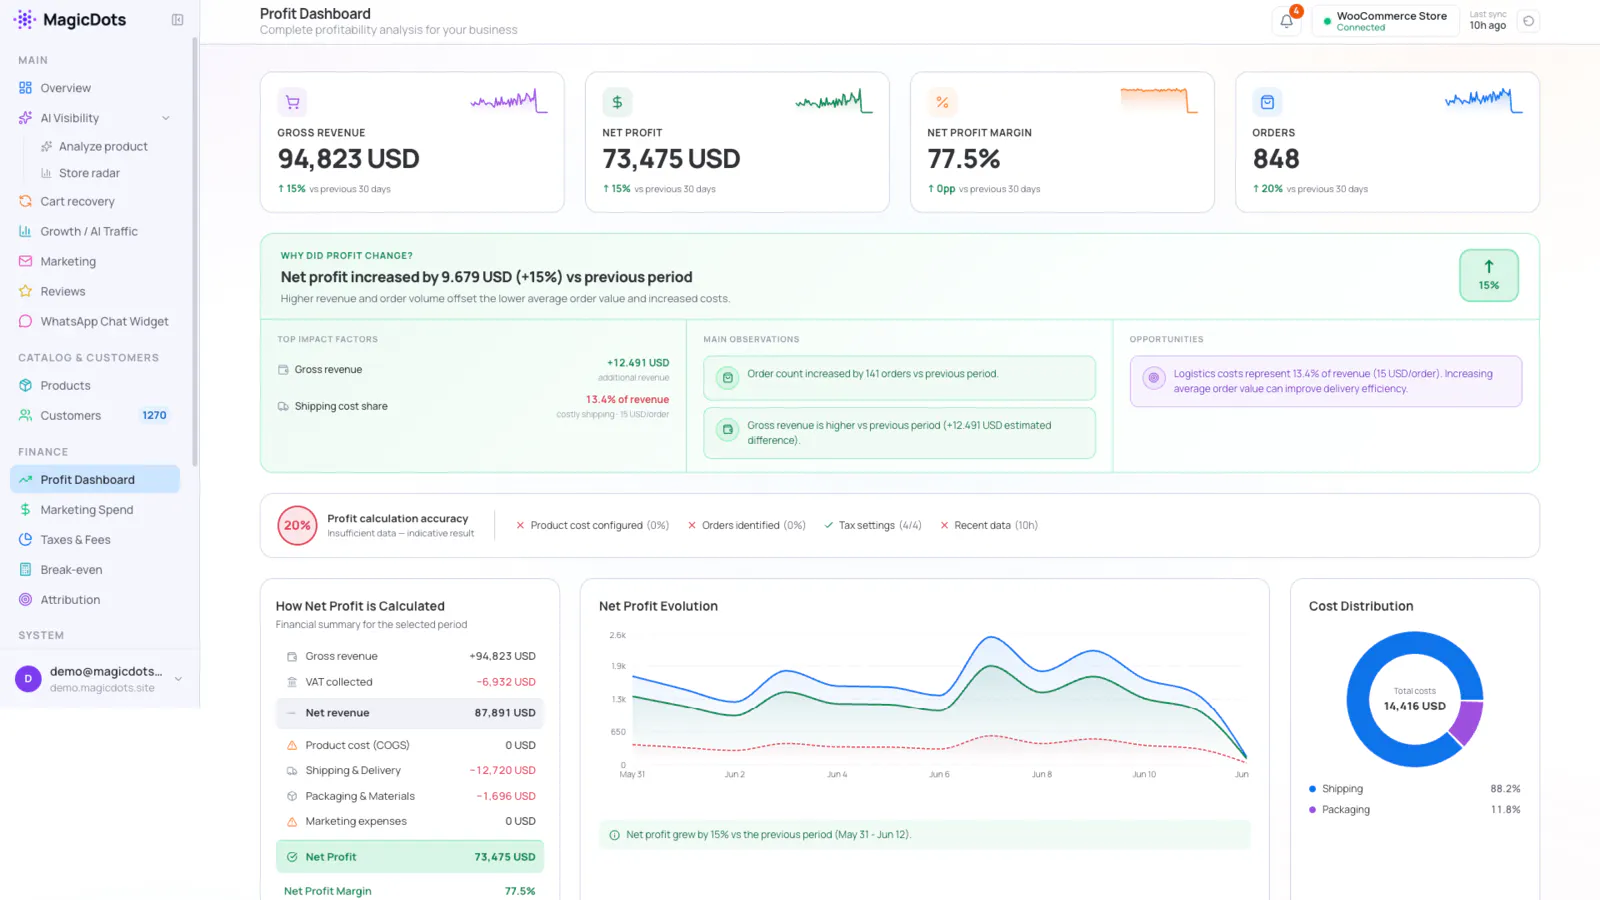
Task: Open Customers list with 1270 badge
Action: 95,415
